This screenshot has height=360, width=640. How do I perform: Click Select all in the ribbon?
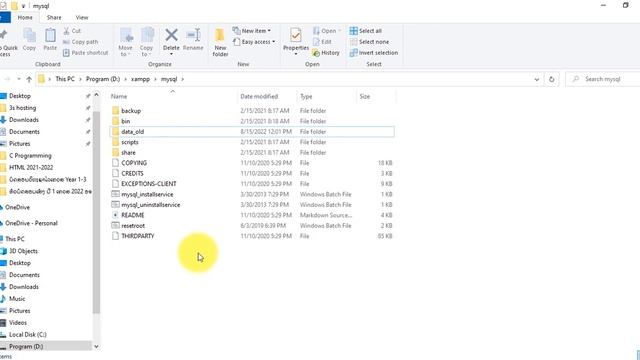coord(366,31)
